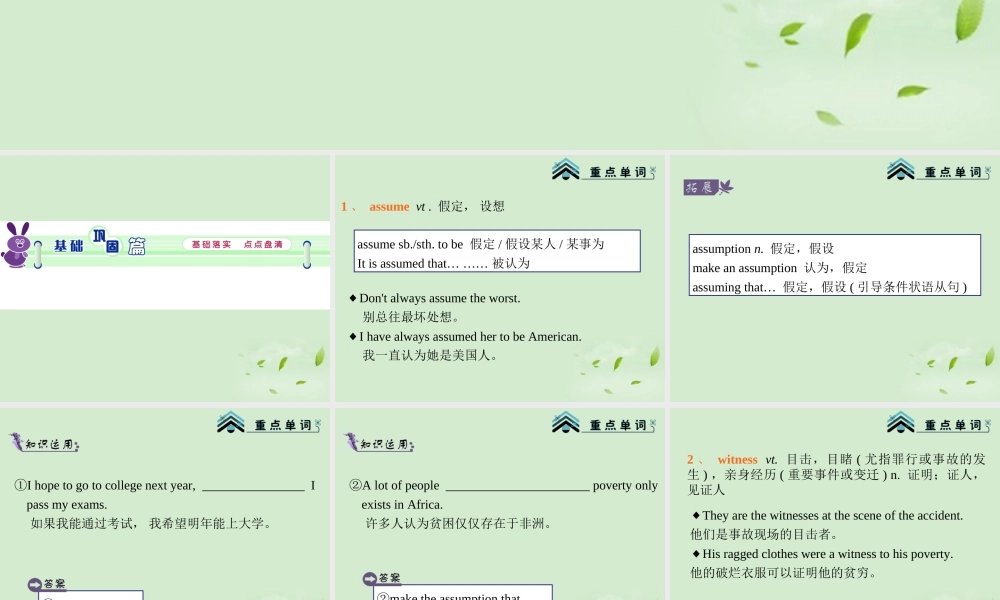Select the text 'pass my exams.'
1000x600 pixels.
(66, 504)
